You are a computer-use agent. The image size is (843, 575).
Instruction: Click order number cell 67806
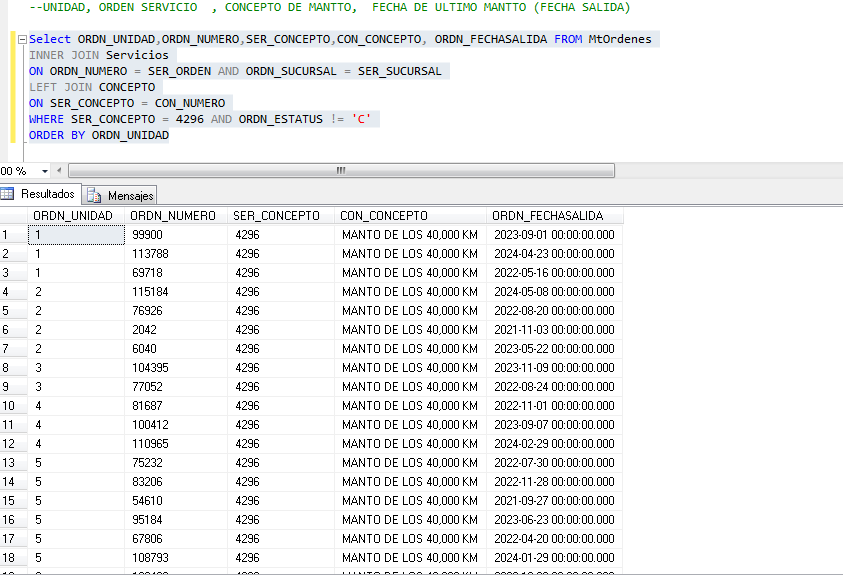(176, 539)
